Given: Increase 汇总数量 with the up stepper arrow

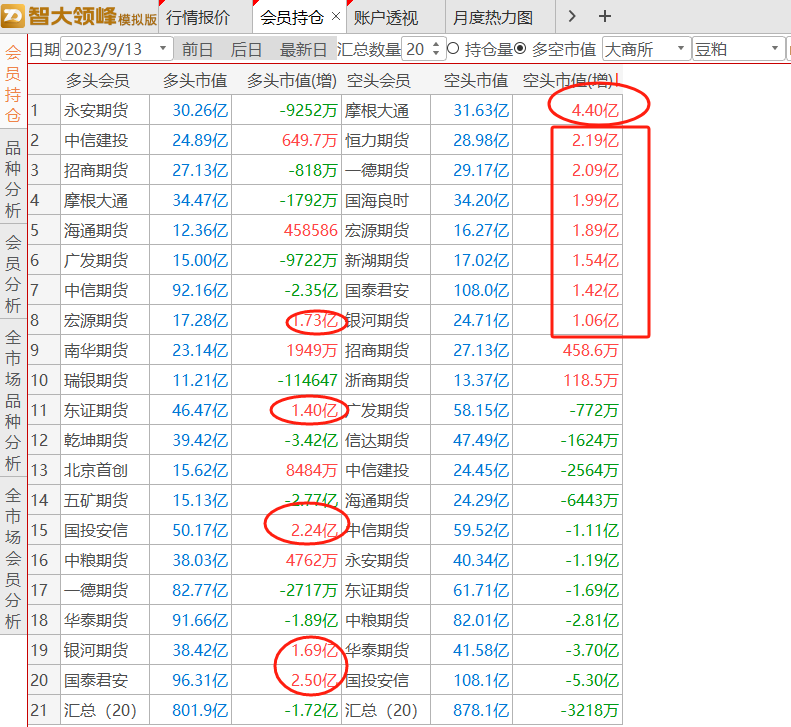Looking at the screenshot, I should [436, 44].
